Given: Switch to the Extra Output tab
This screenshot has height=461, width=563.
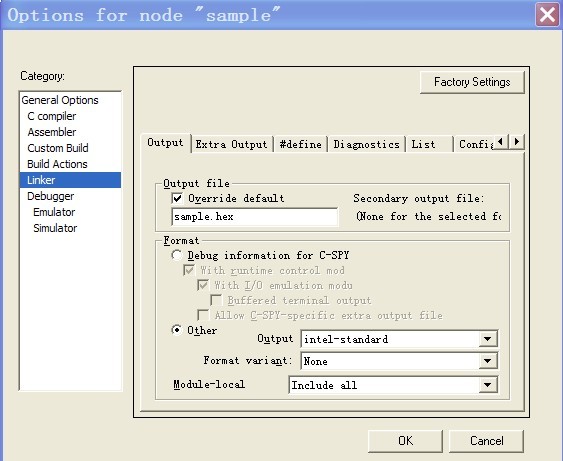Looking at the screenshot, I should [232, 144].
